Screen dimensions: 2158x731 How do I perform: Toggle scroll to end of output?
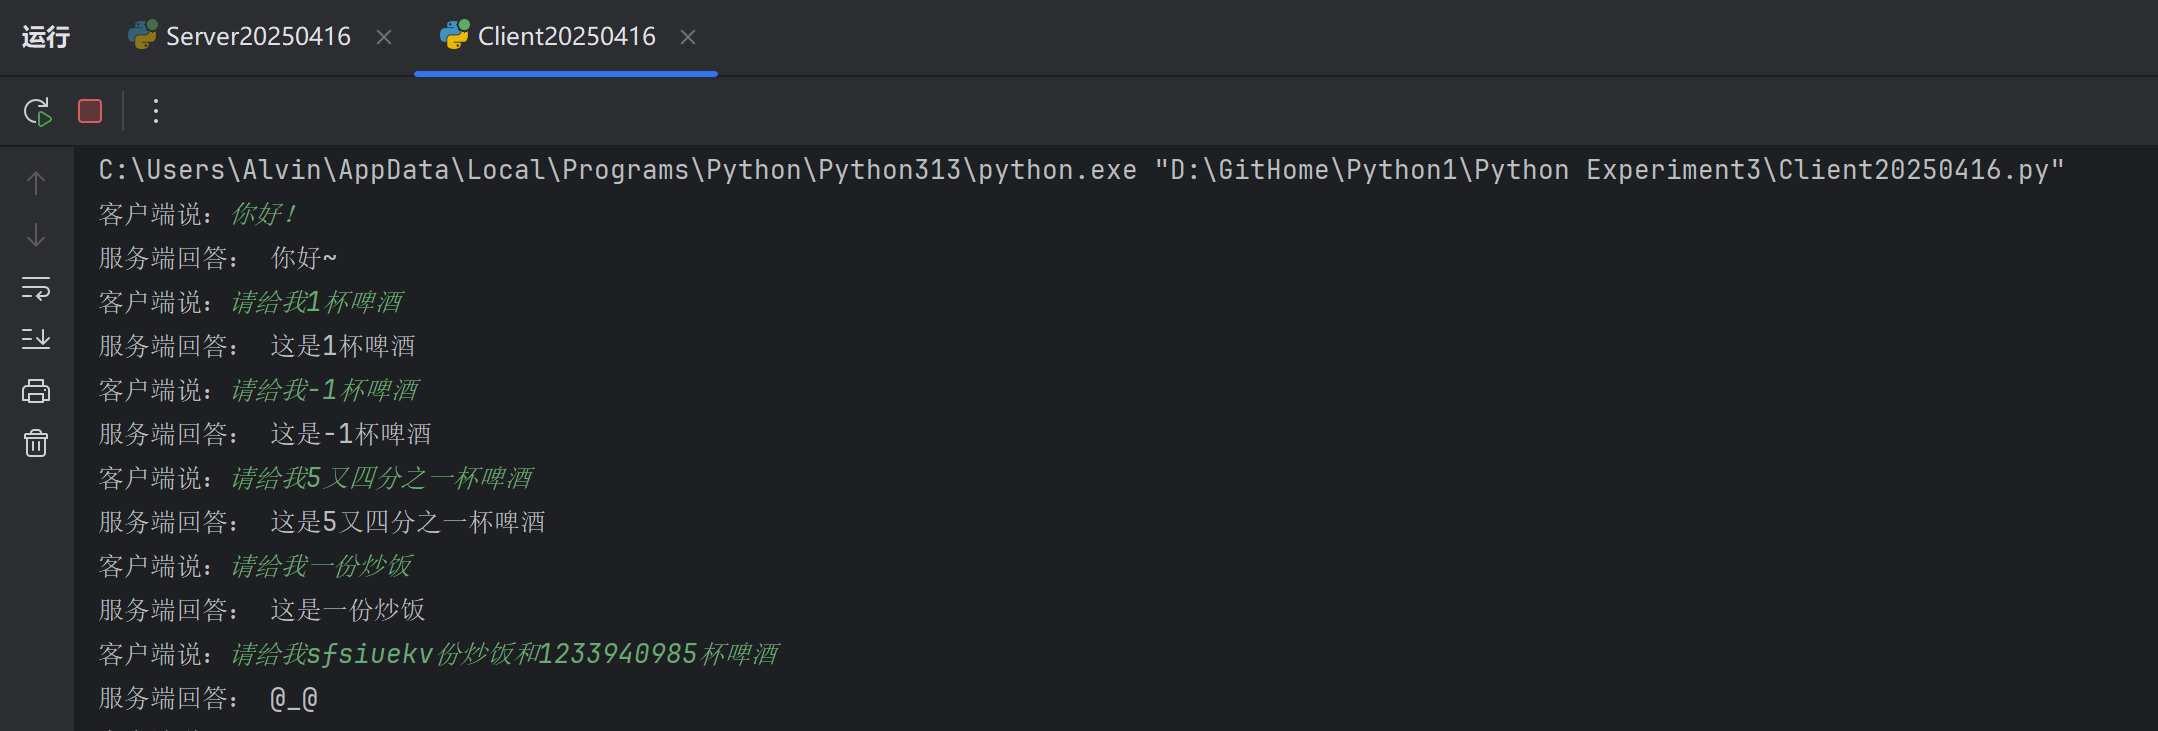point(36,340)
